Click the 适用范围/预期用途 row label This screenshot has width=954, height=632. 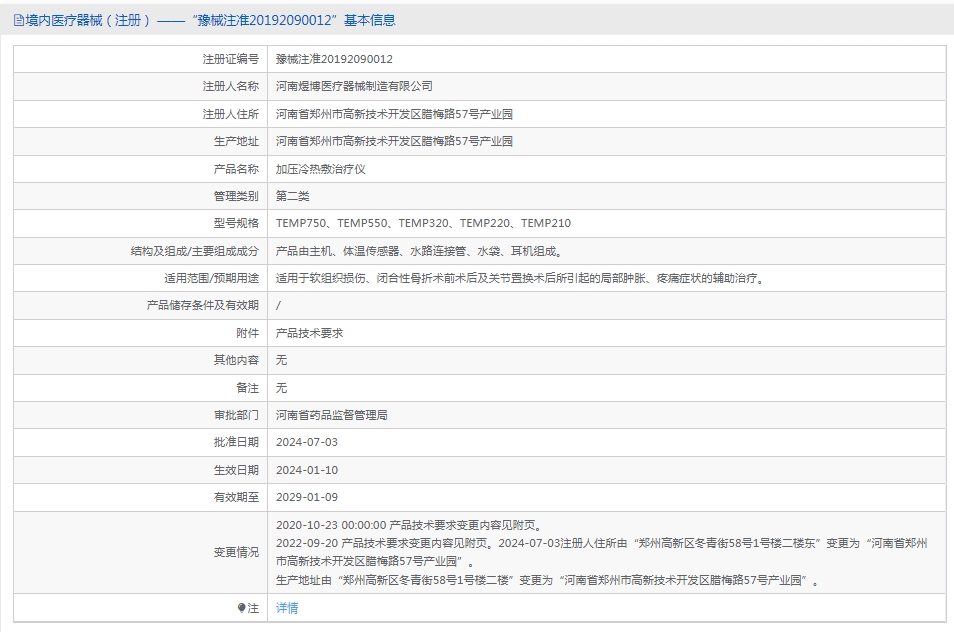click(211, 278)
